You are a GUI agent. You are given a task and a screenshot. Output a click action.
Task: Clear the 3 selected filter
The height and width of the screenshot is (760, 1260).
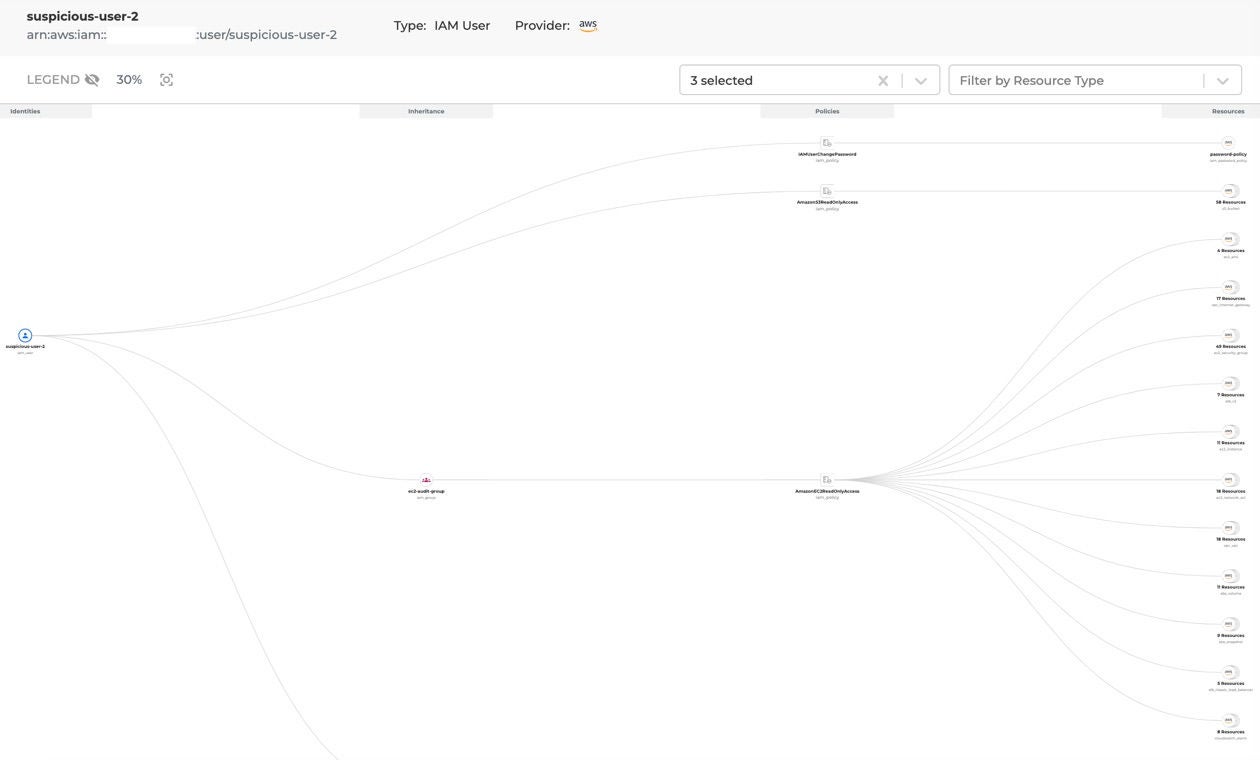pos(883,81)
